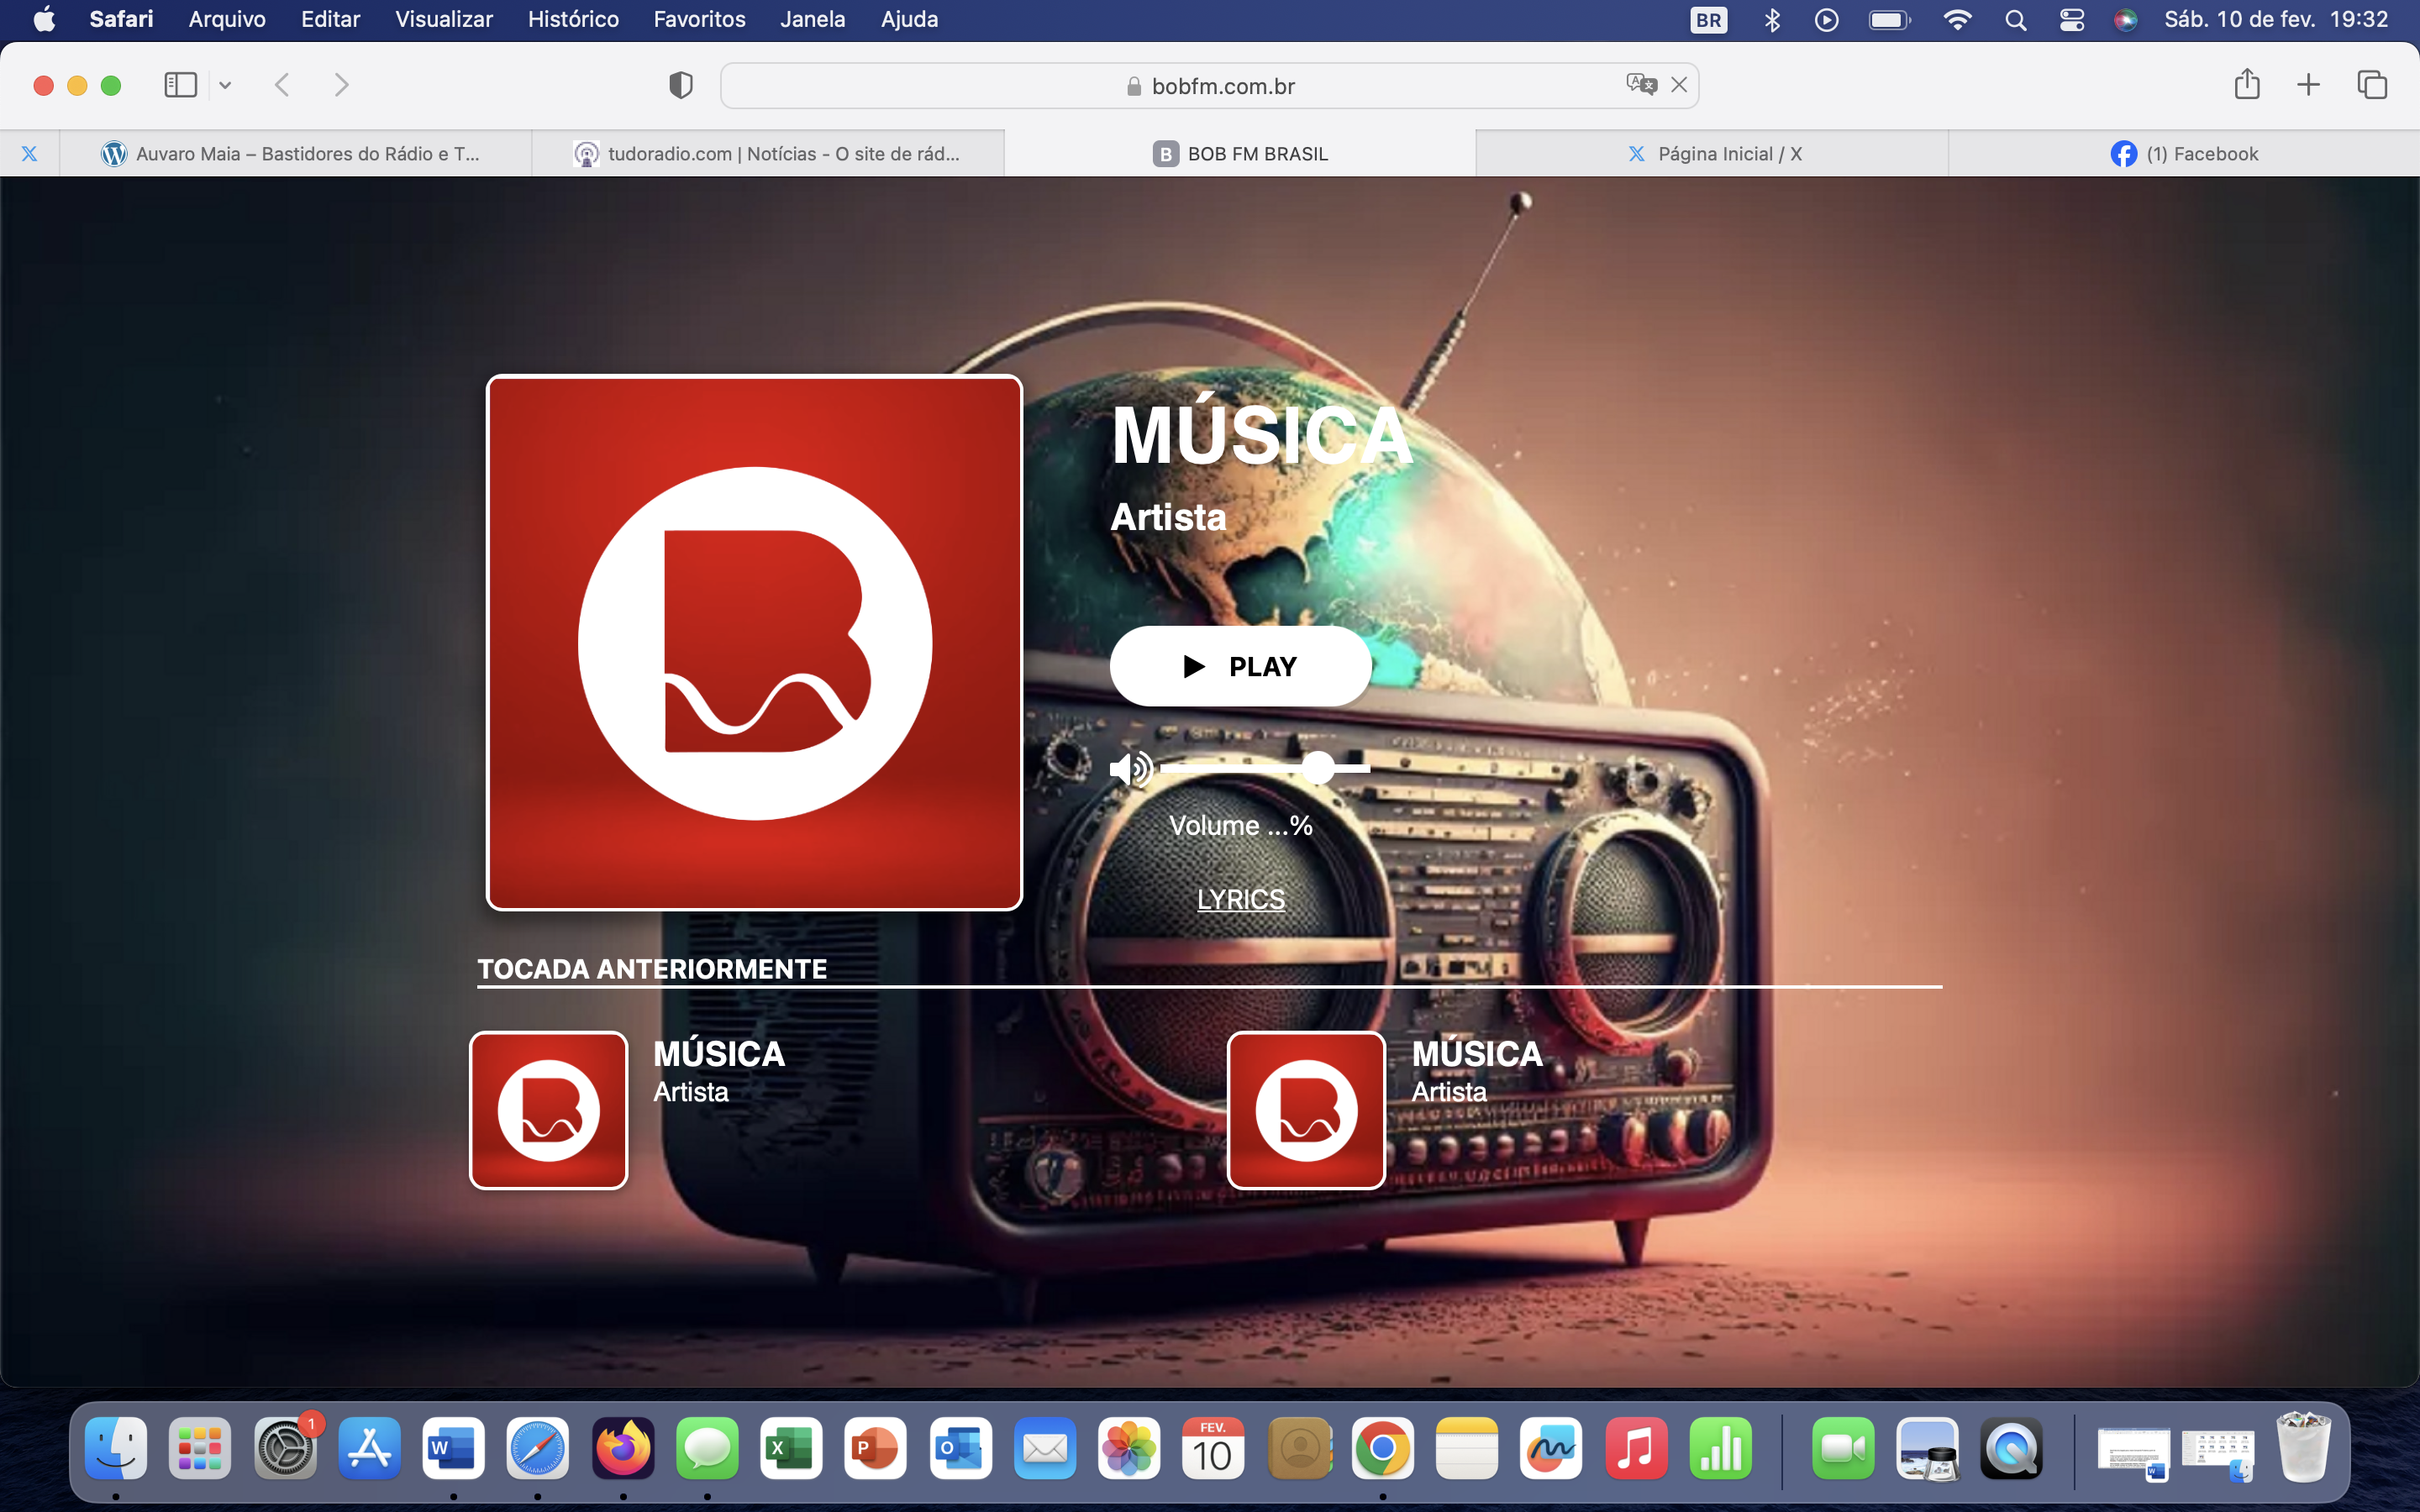Stop loading with address bar X icon
This screenshot has height=1512, width=2420.
1679,85
